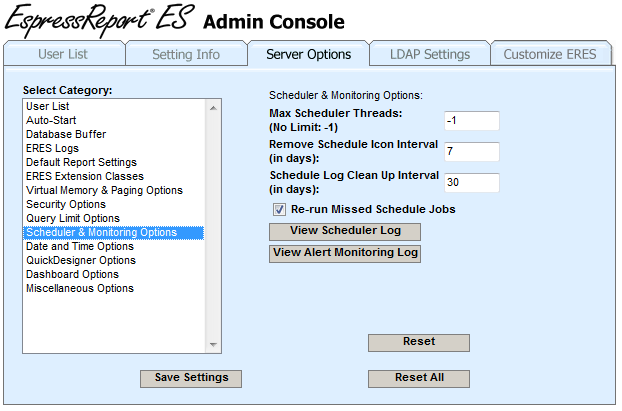622x411 pixels.
Task: Click the category list scroll up arrow
Action: (213, 108)
